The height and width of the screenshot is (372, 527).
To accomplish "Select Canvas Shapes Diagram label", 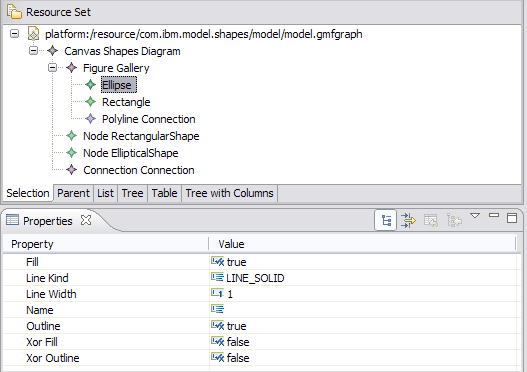I will click(x=122, y=51).
